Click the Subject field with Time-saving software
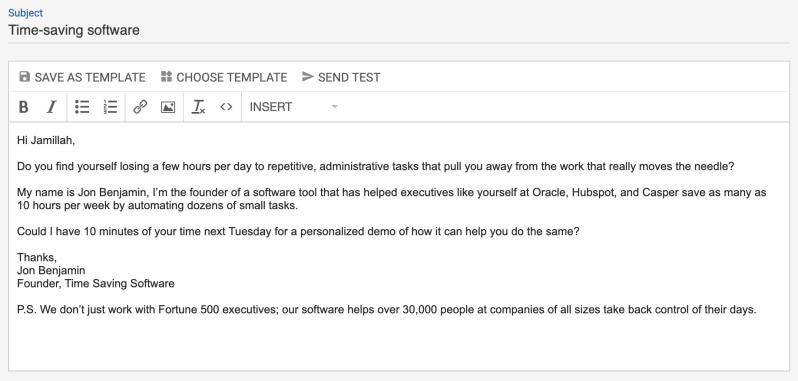Viewport: 798px width, 381px height. pyautogui.click(x=398, y=30)
